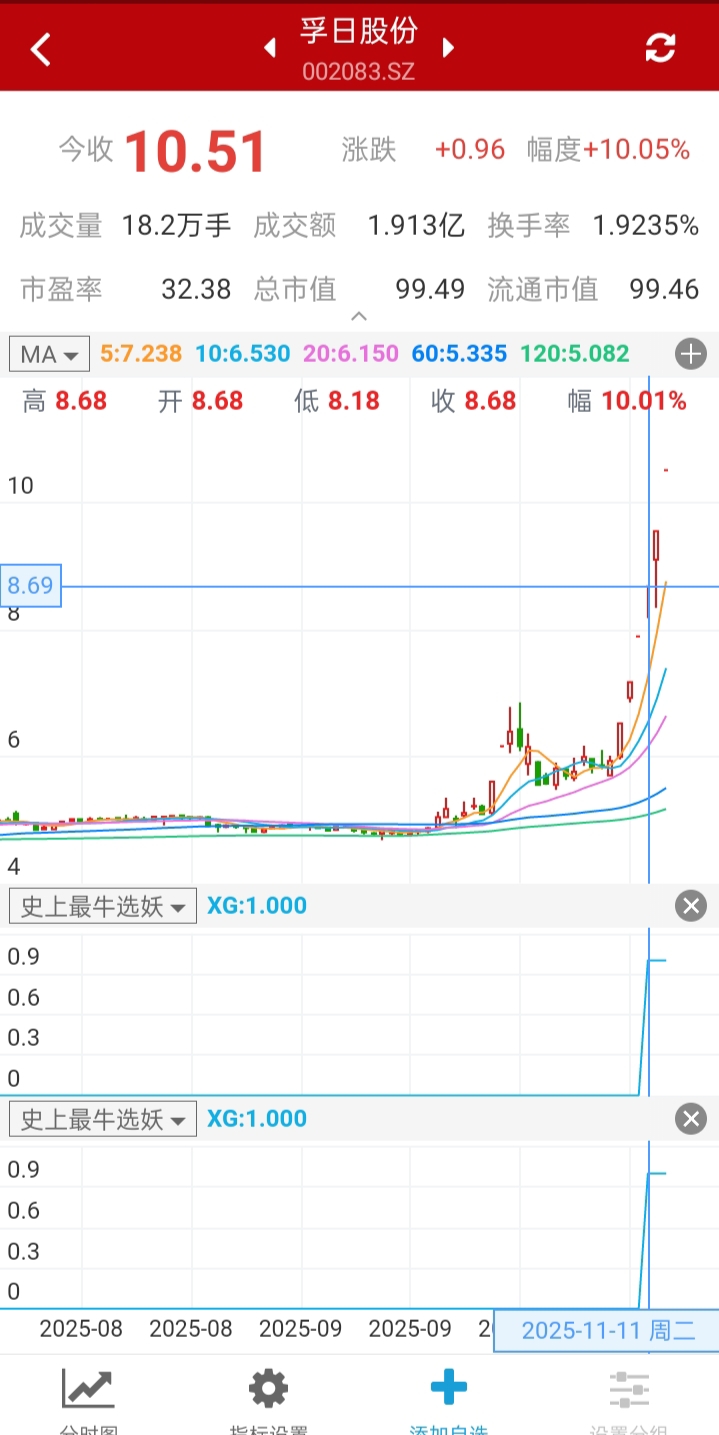This screenshot has height=1435, width=719.
Task: Open 指标设置 gear settings
Action: [268, 1395]
